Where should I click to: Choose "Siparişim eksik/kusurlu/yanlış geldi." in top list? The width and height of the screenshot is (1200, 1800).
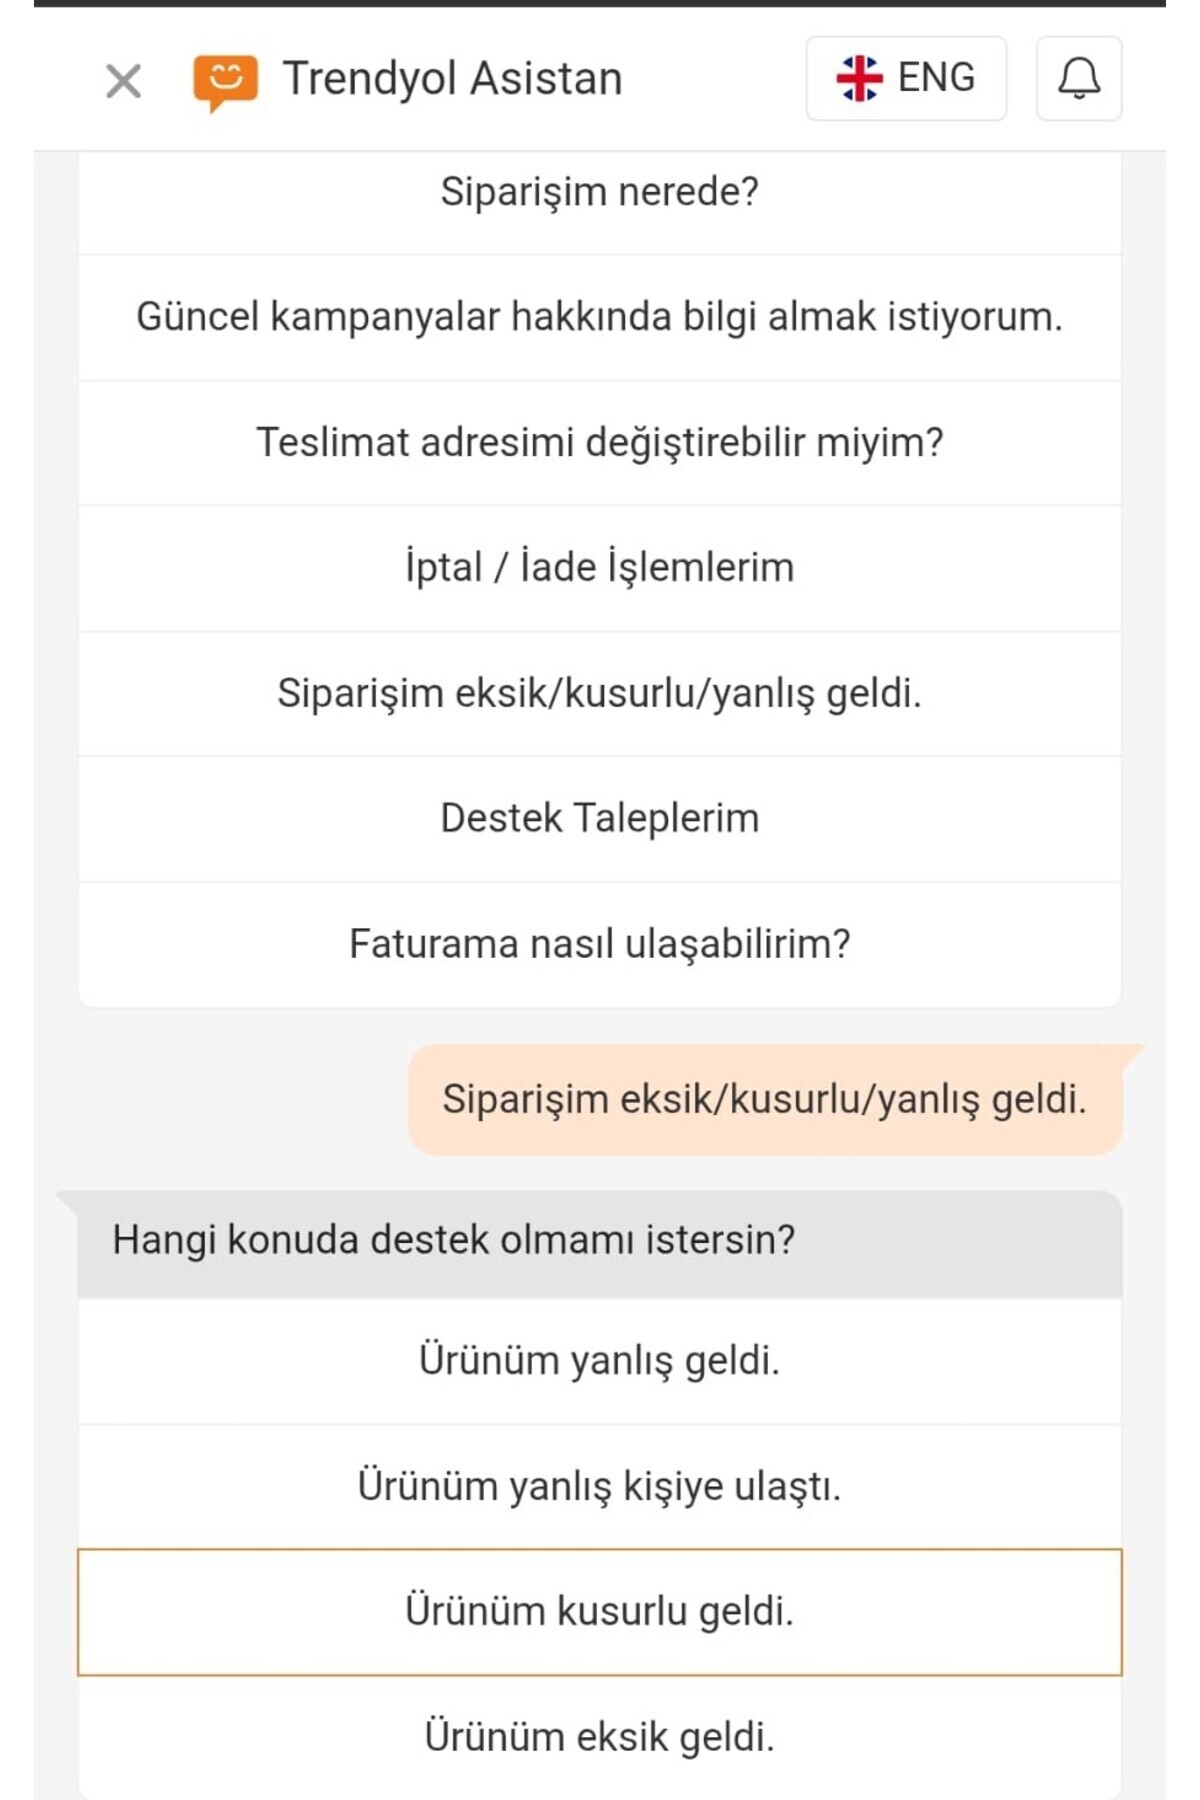(x=599, y=693)
